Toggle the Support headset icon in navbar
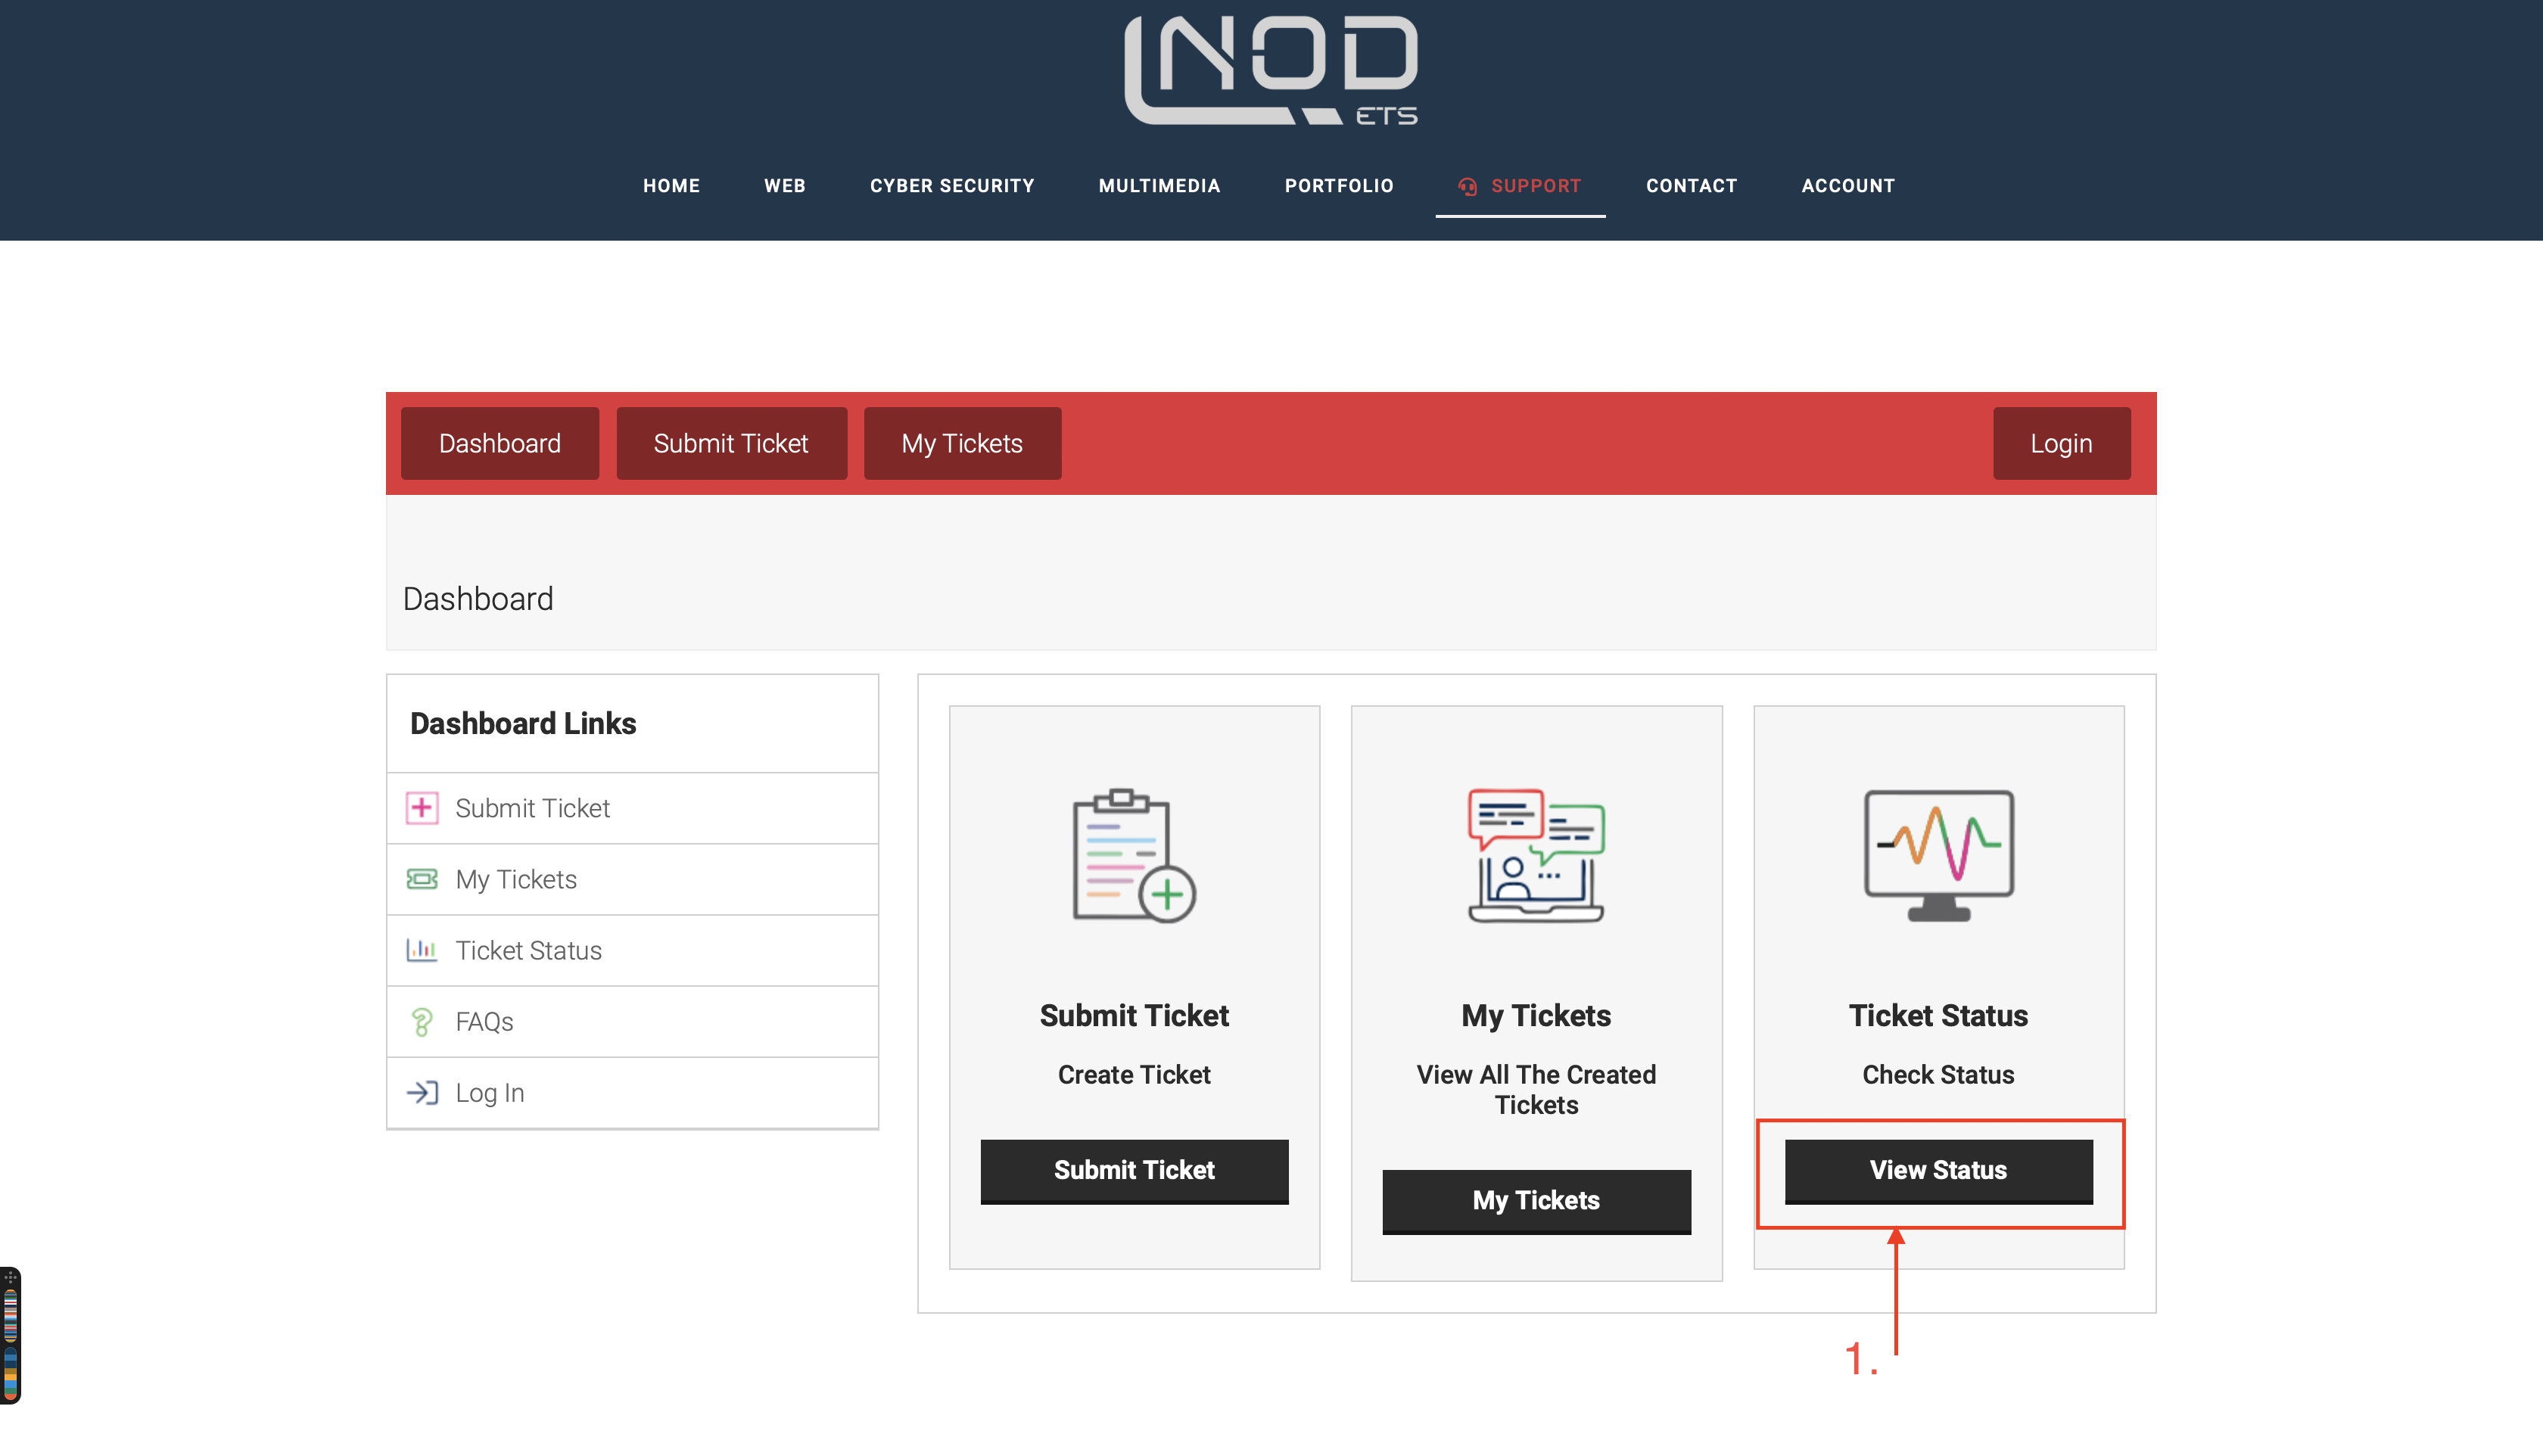 click(x=1467, y=185)
